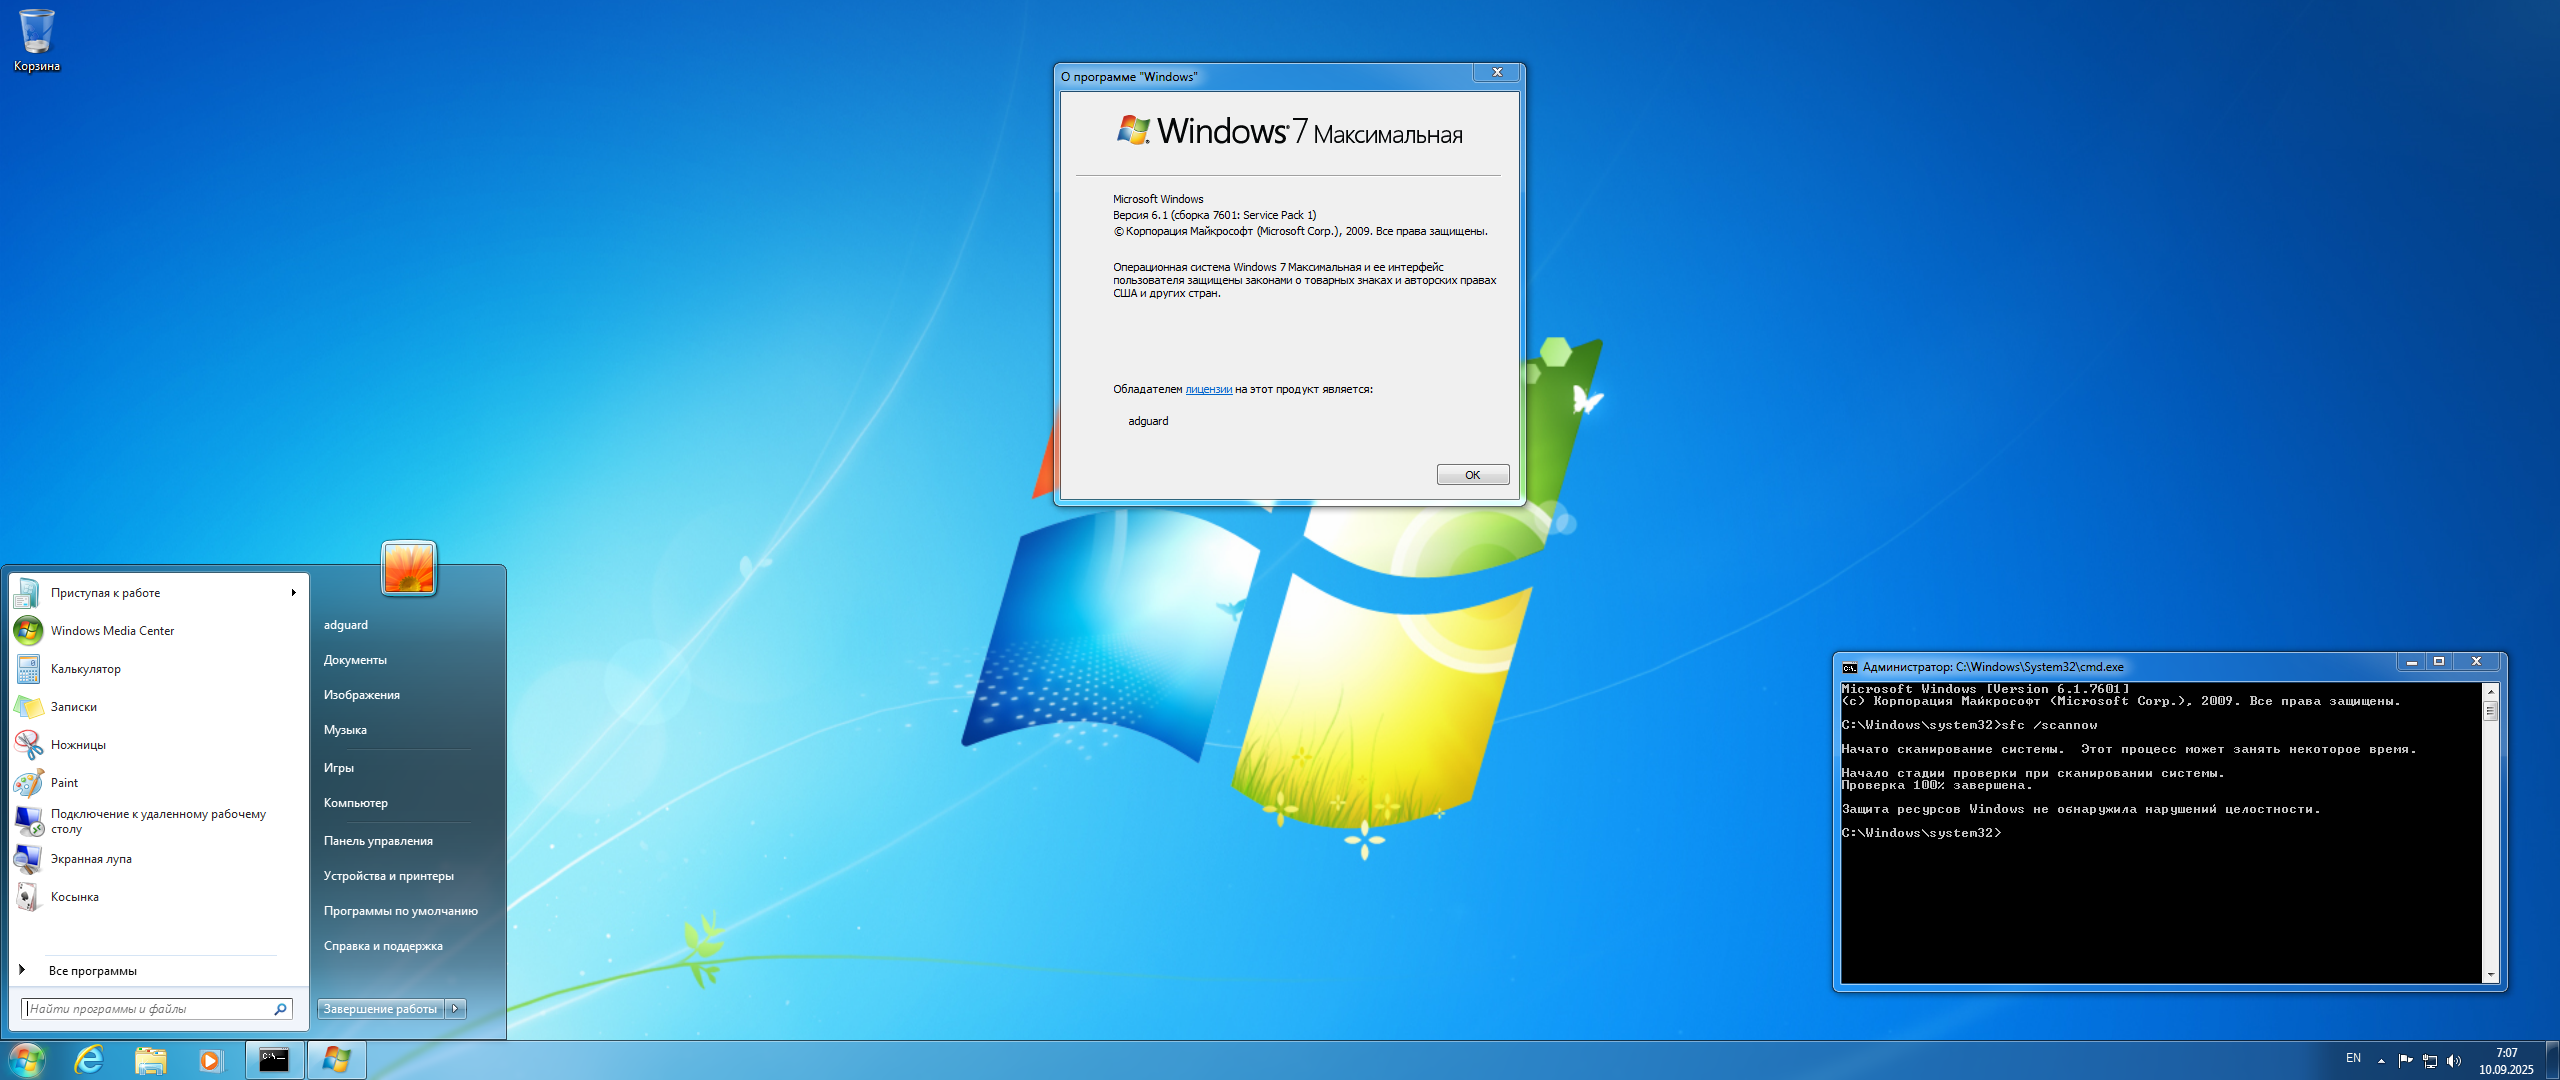The height and width of the screenshot is (1080, 2560).
Task: Open Музыка in Start menu
Action: pos(345,730)
